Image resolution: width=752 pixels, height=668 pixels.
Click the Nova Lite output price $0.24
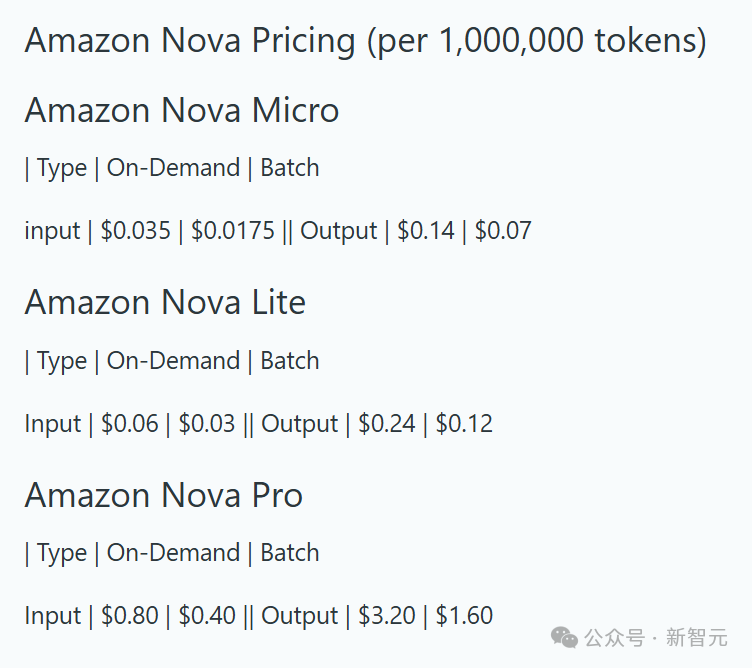tap(387, 423)
